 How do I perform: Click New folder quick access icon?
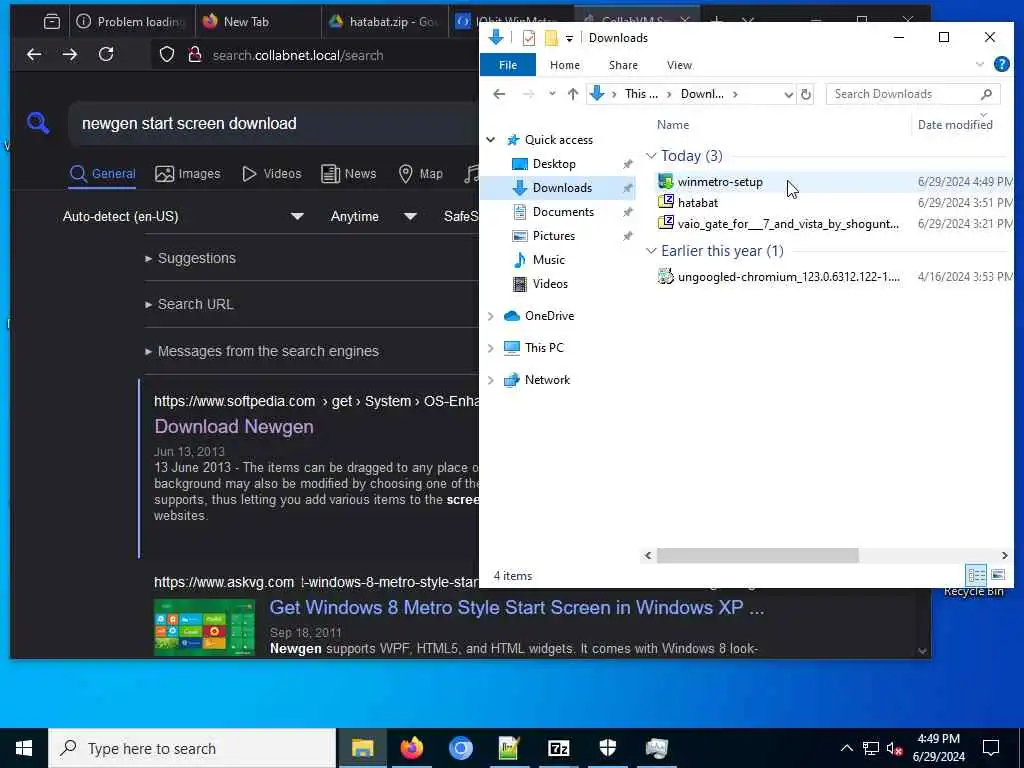click(551, 38)
